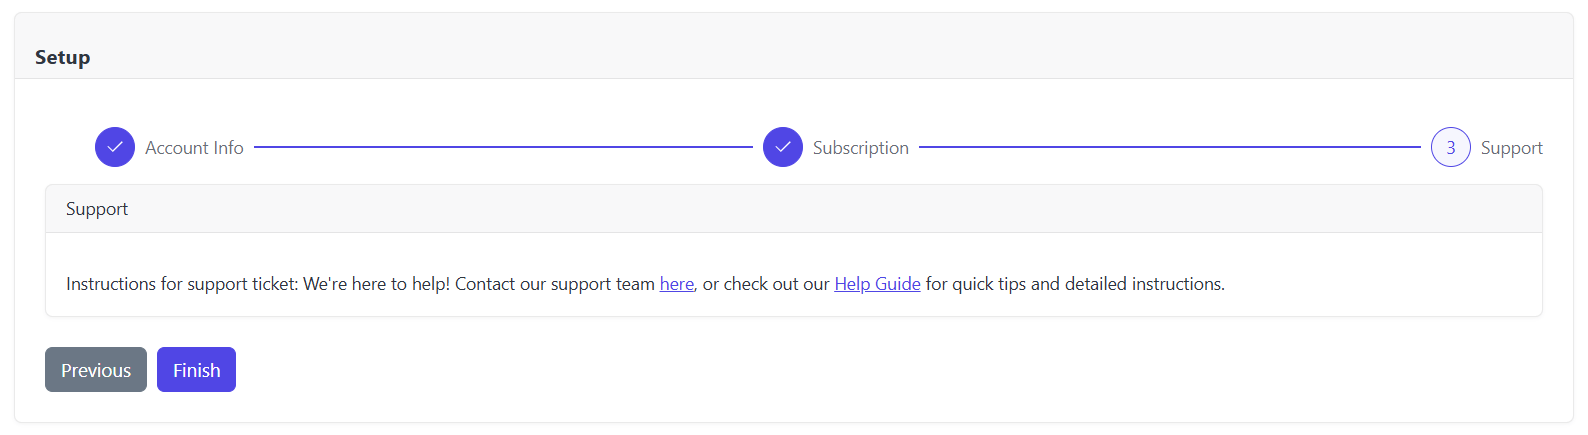Click the "Instructions for support ticket" text
This screenshot has width=1588, height=435.
[x=182, y=284]
